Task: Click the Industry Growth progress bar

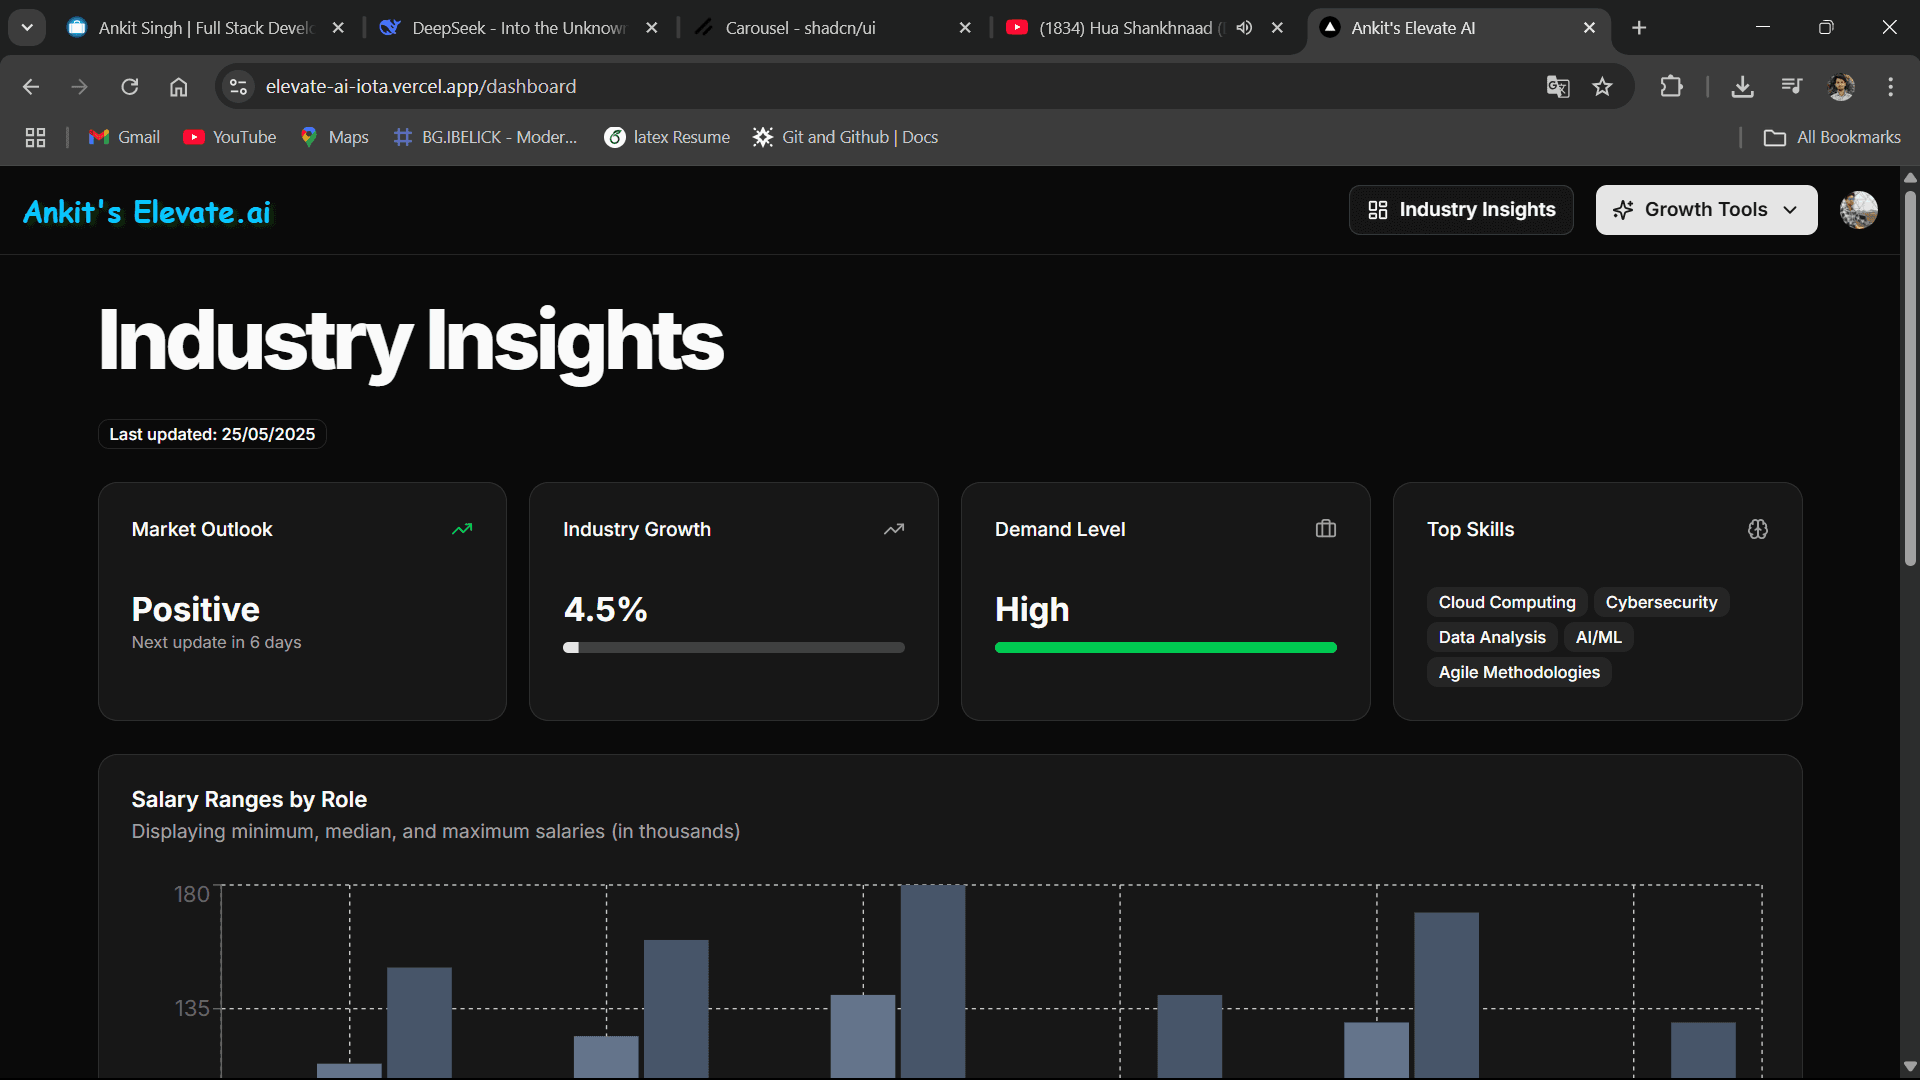Action: coord(734,648)
